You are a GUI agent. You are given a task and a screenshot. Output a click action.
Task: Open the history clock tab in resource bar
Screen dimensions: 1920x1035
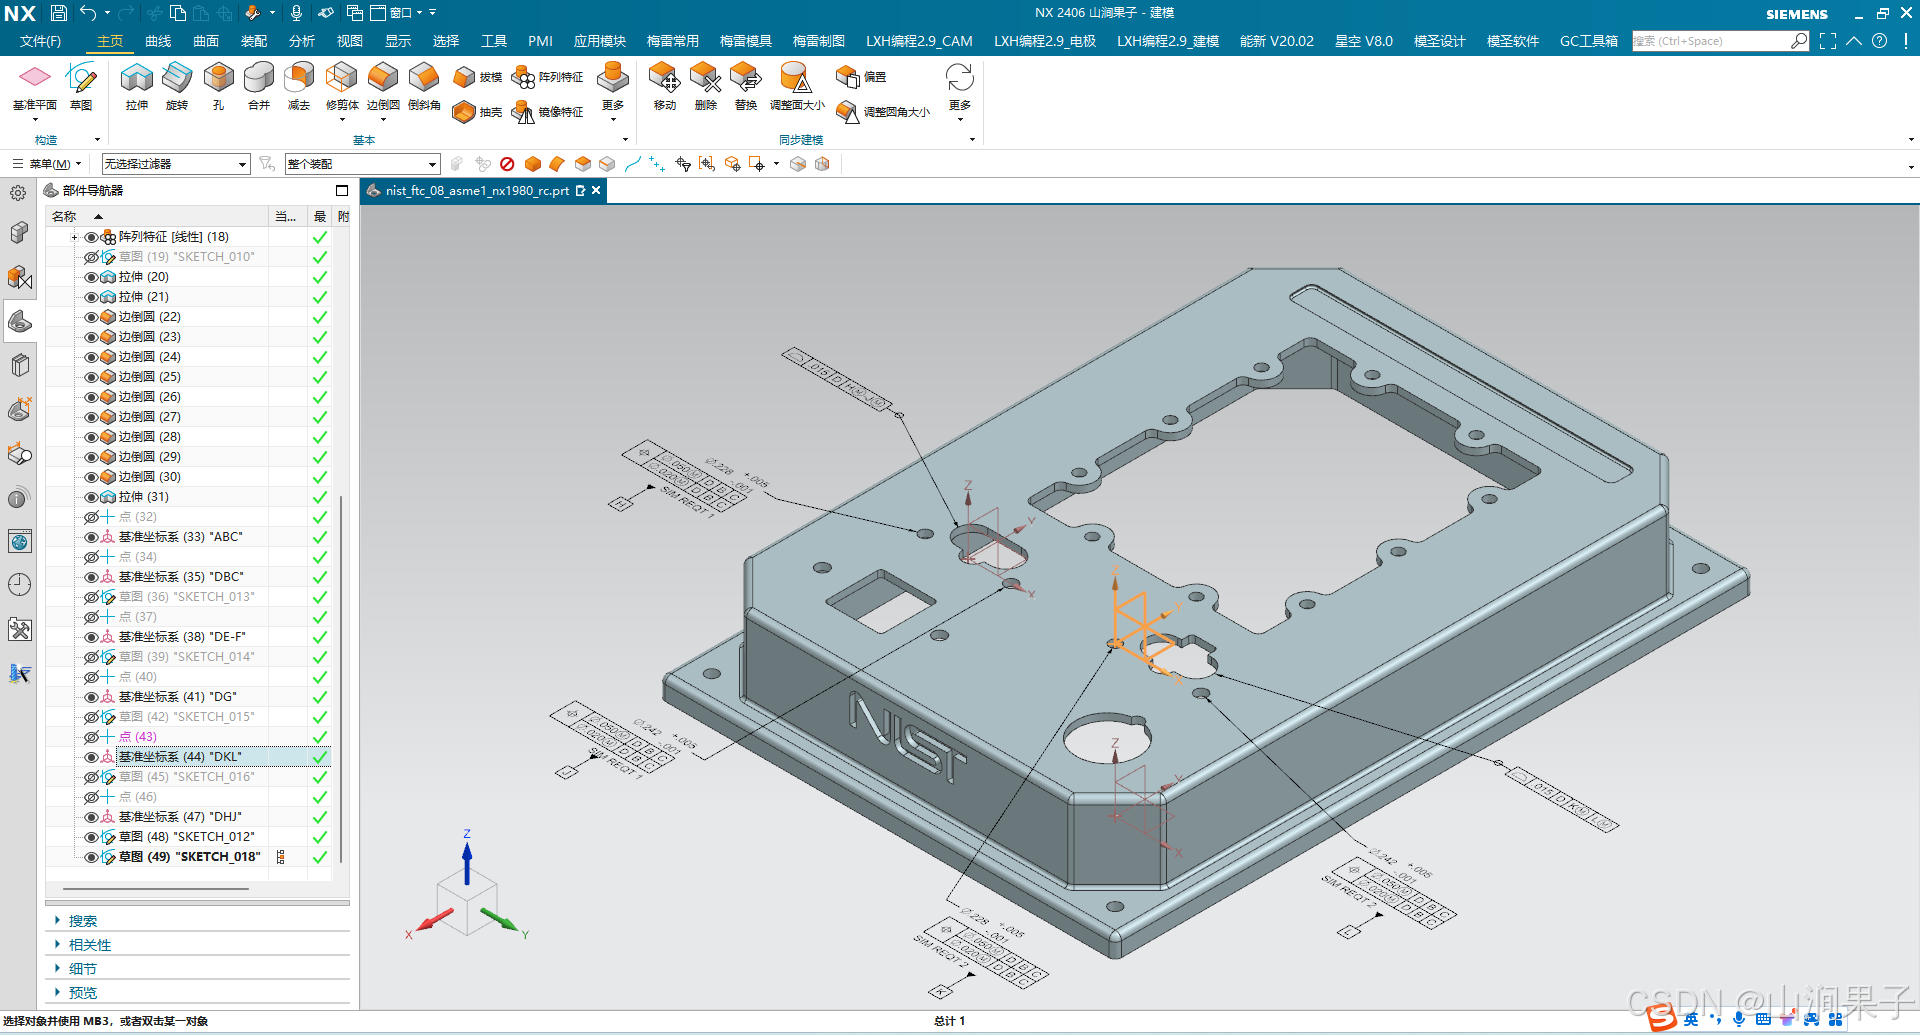(x=19, y=585)
